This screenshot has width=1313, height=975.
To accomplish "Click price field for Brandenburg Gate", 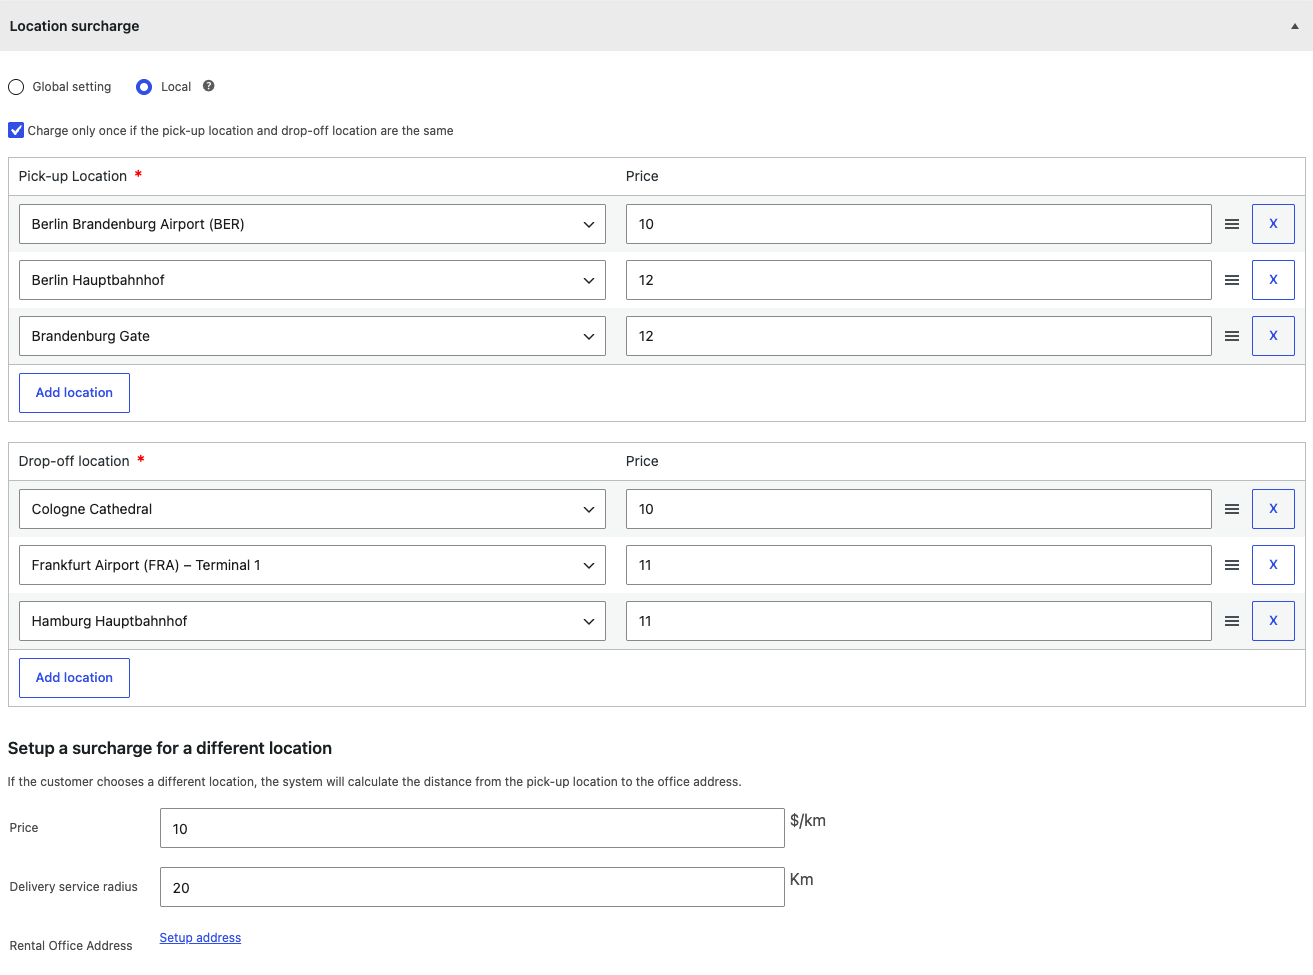I will coord(919,336).
